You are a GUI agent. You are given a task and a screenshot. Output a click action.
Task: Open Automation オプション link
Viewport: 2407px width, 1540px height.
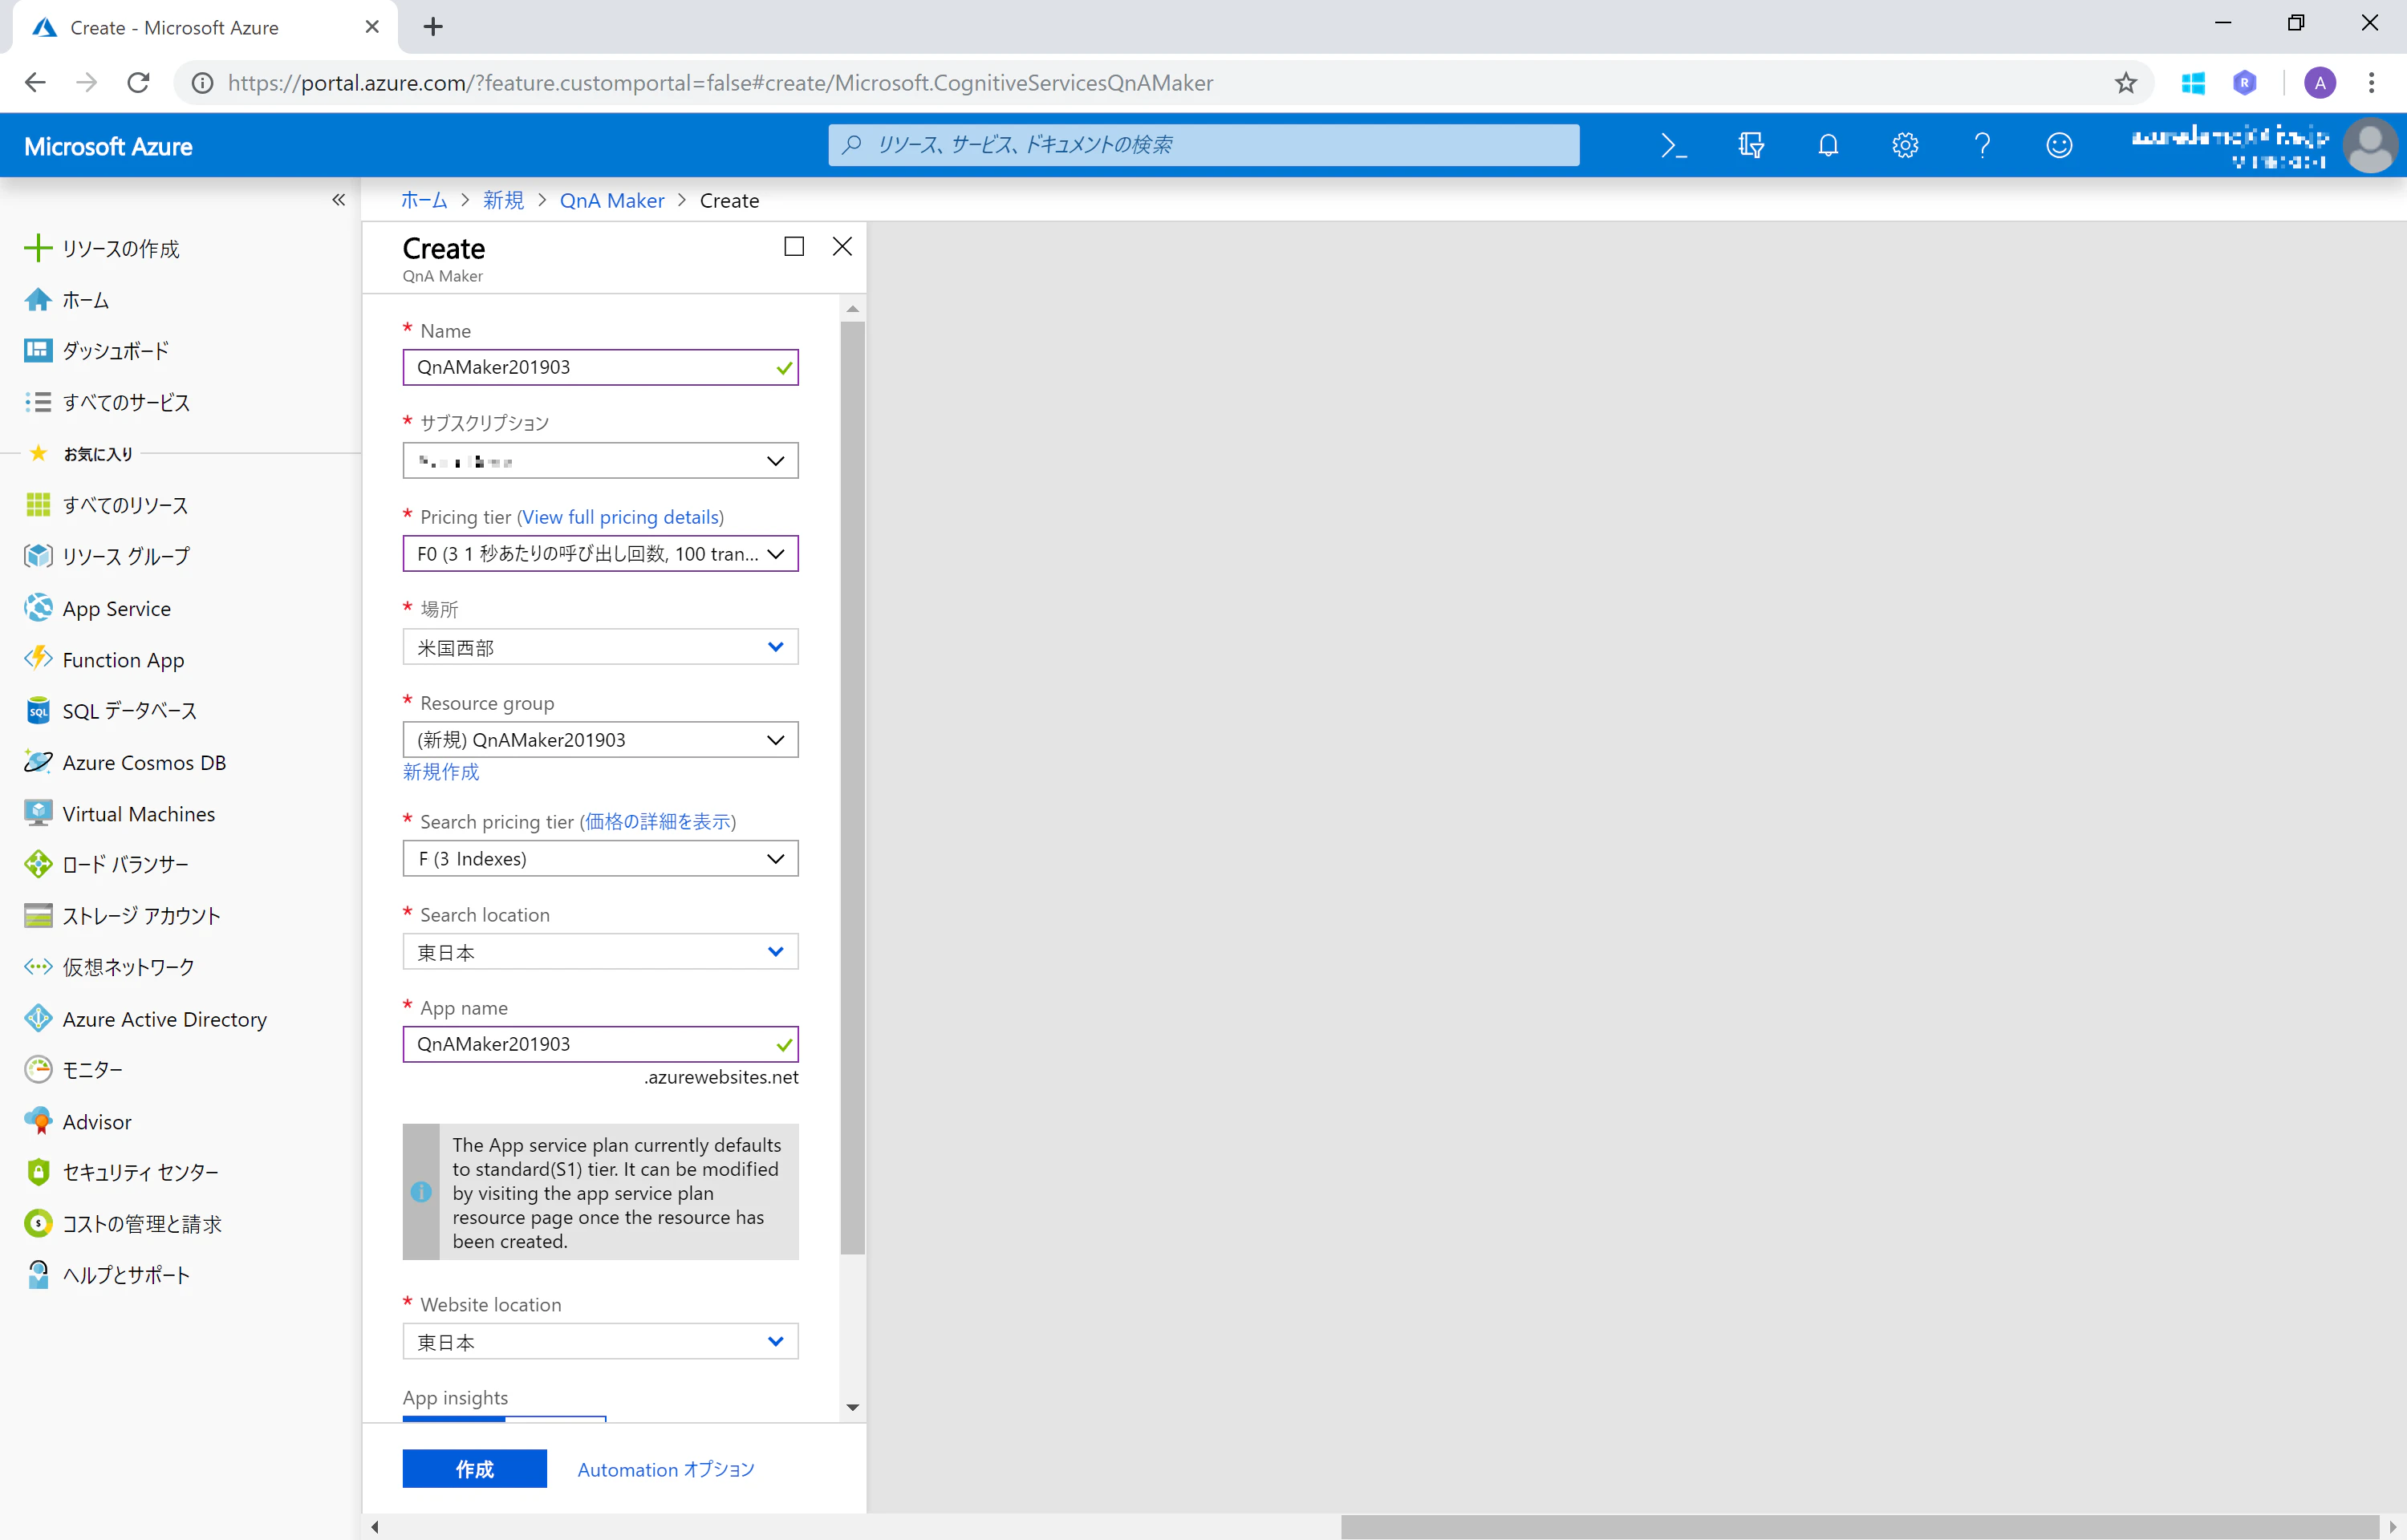[666, 1469]
